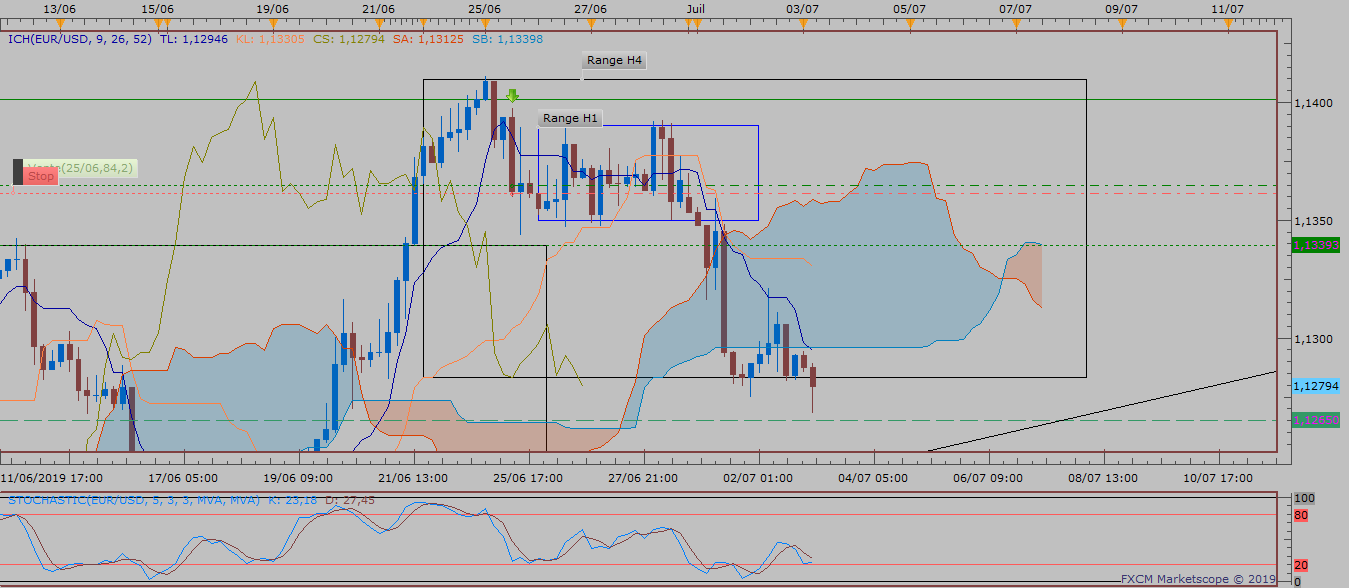Select the Range H1 label
This screenshot has height=588, width=1349.
coord(570,118)
